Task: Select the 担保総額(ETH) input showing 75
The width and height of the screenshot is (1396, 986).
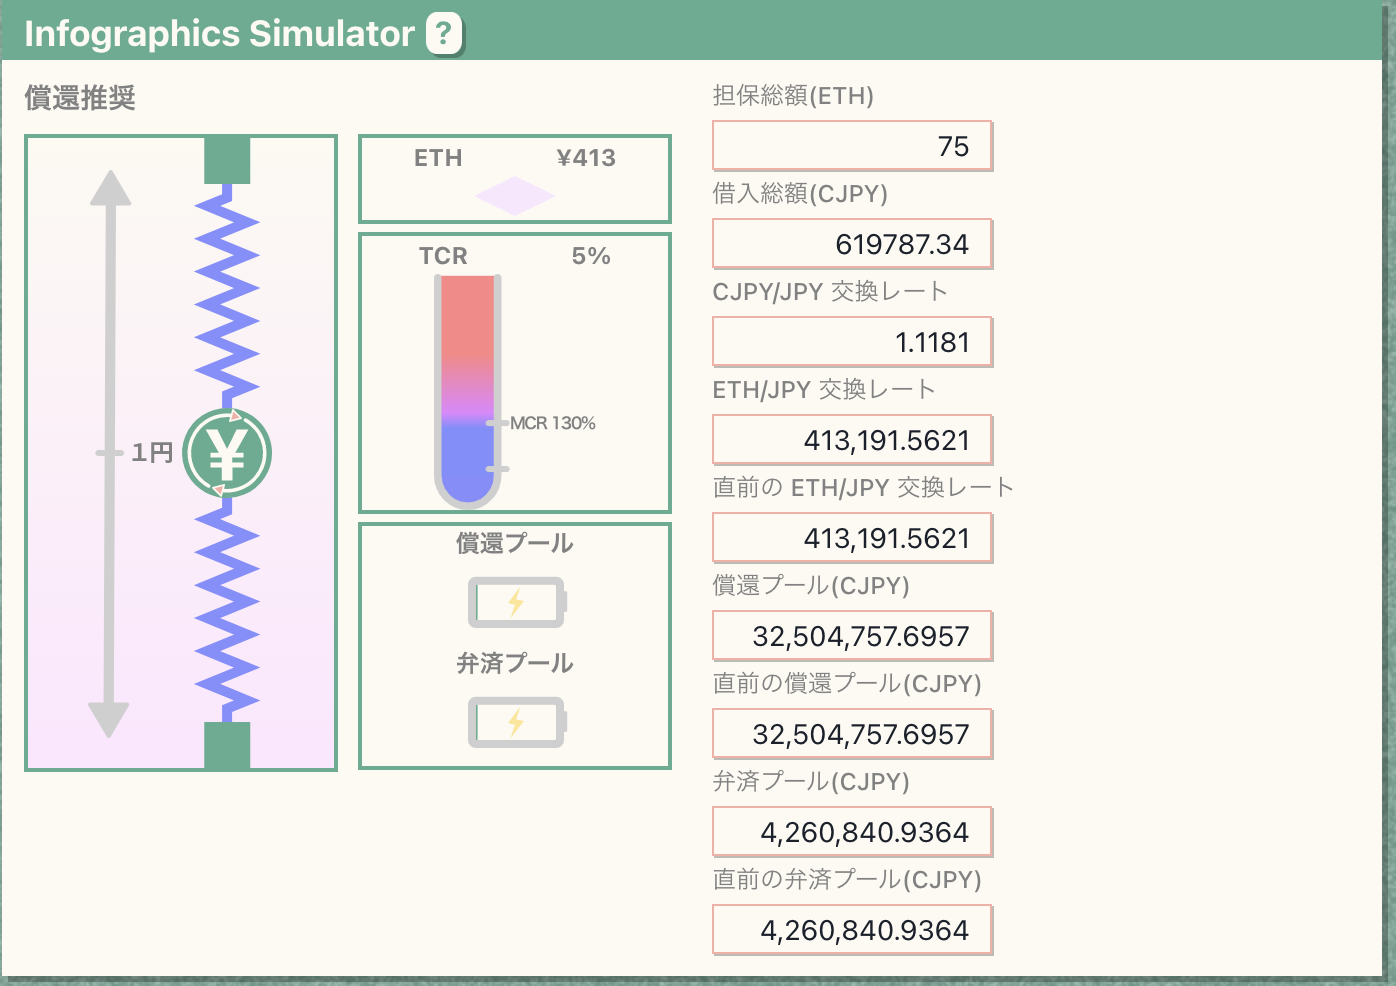Action: tap(851, 146)
